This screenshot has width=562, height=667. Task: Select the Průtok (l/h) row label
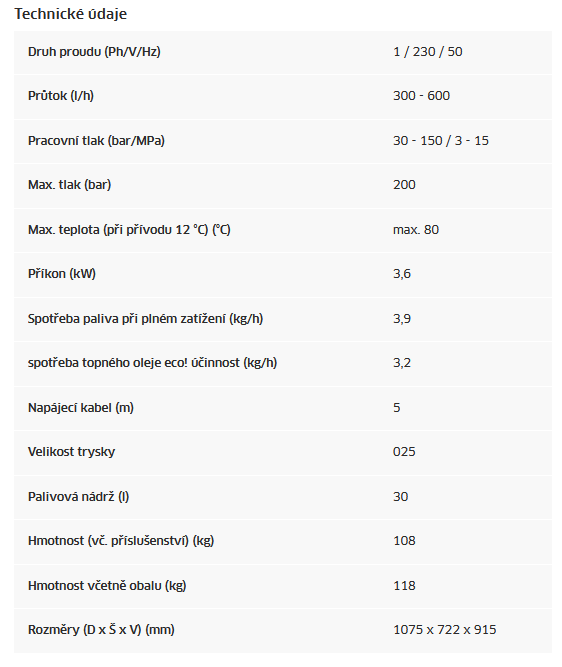61,96
